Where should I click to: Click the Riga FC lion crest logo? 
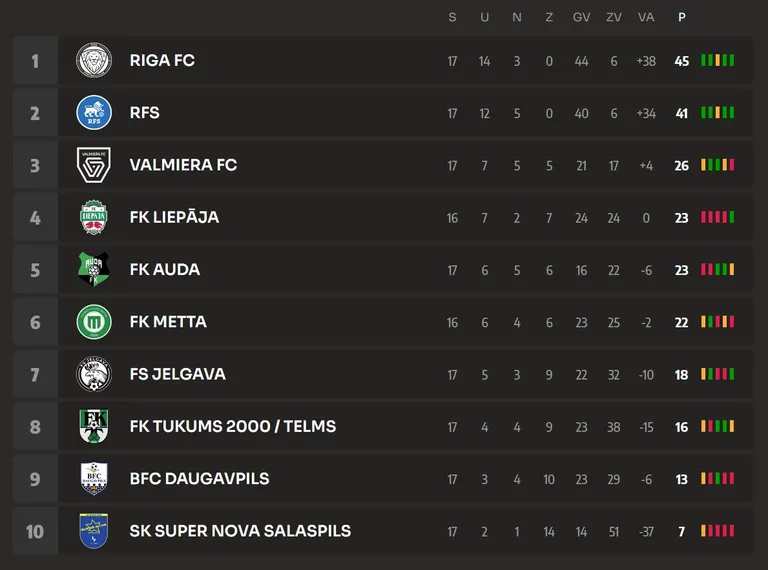pyautogui.click(x=94, y=60)
